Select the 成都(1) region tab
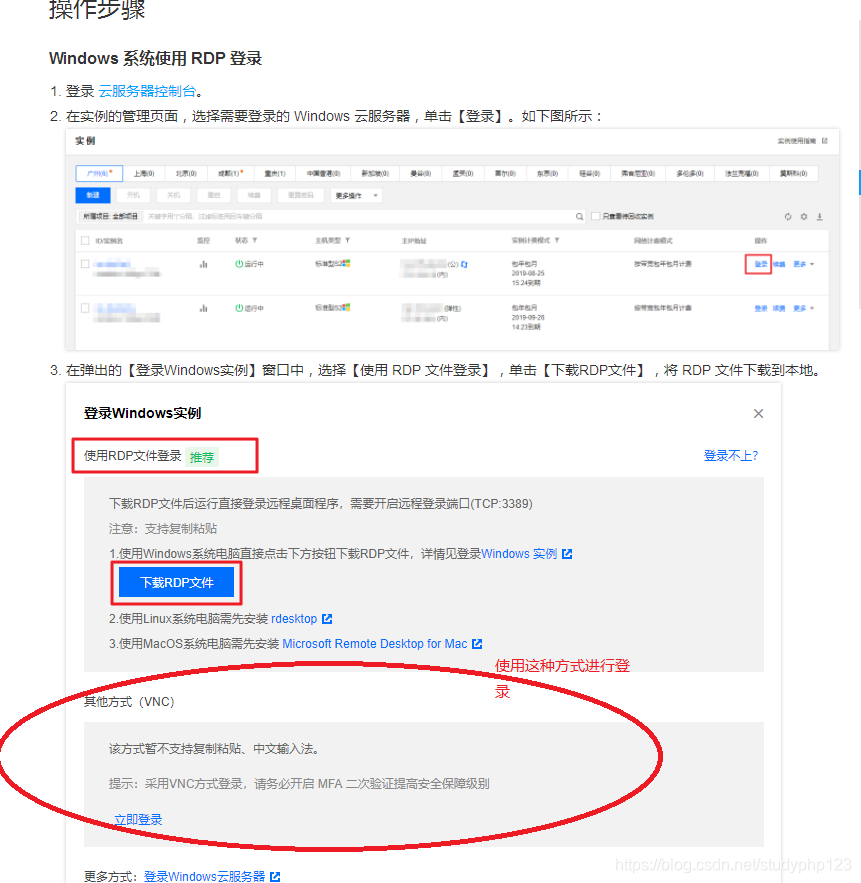Image resolution: width=861 pixels, height=883 pixels. pyautogui.click(x=230, y=173)
